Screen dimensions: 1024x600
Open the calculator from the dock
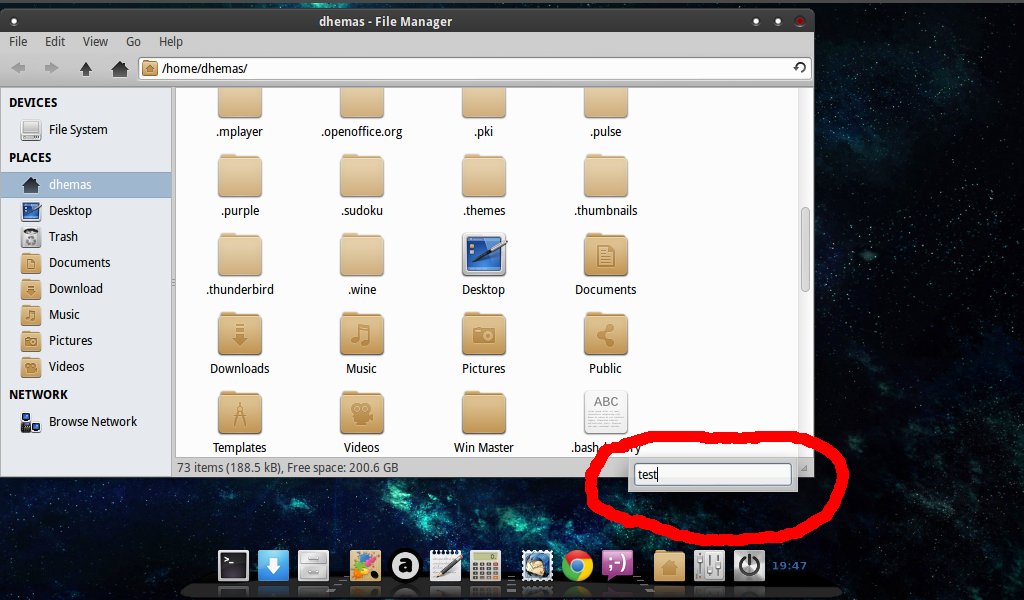[486, 566]
